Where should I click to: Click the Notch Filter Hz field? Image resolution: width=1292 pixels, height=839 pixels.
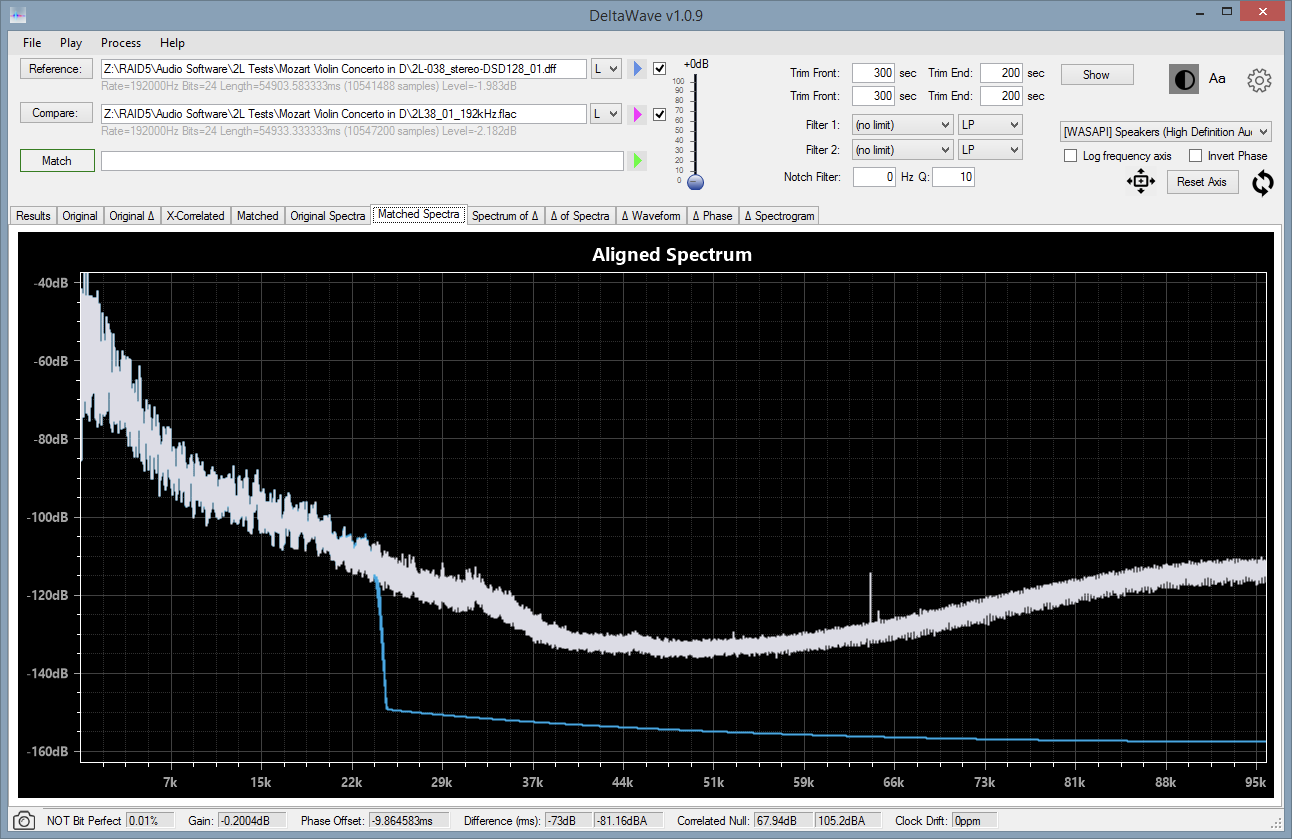click(x=873, y=177)
